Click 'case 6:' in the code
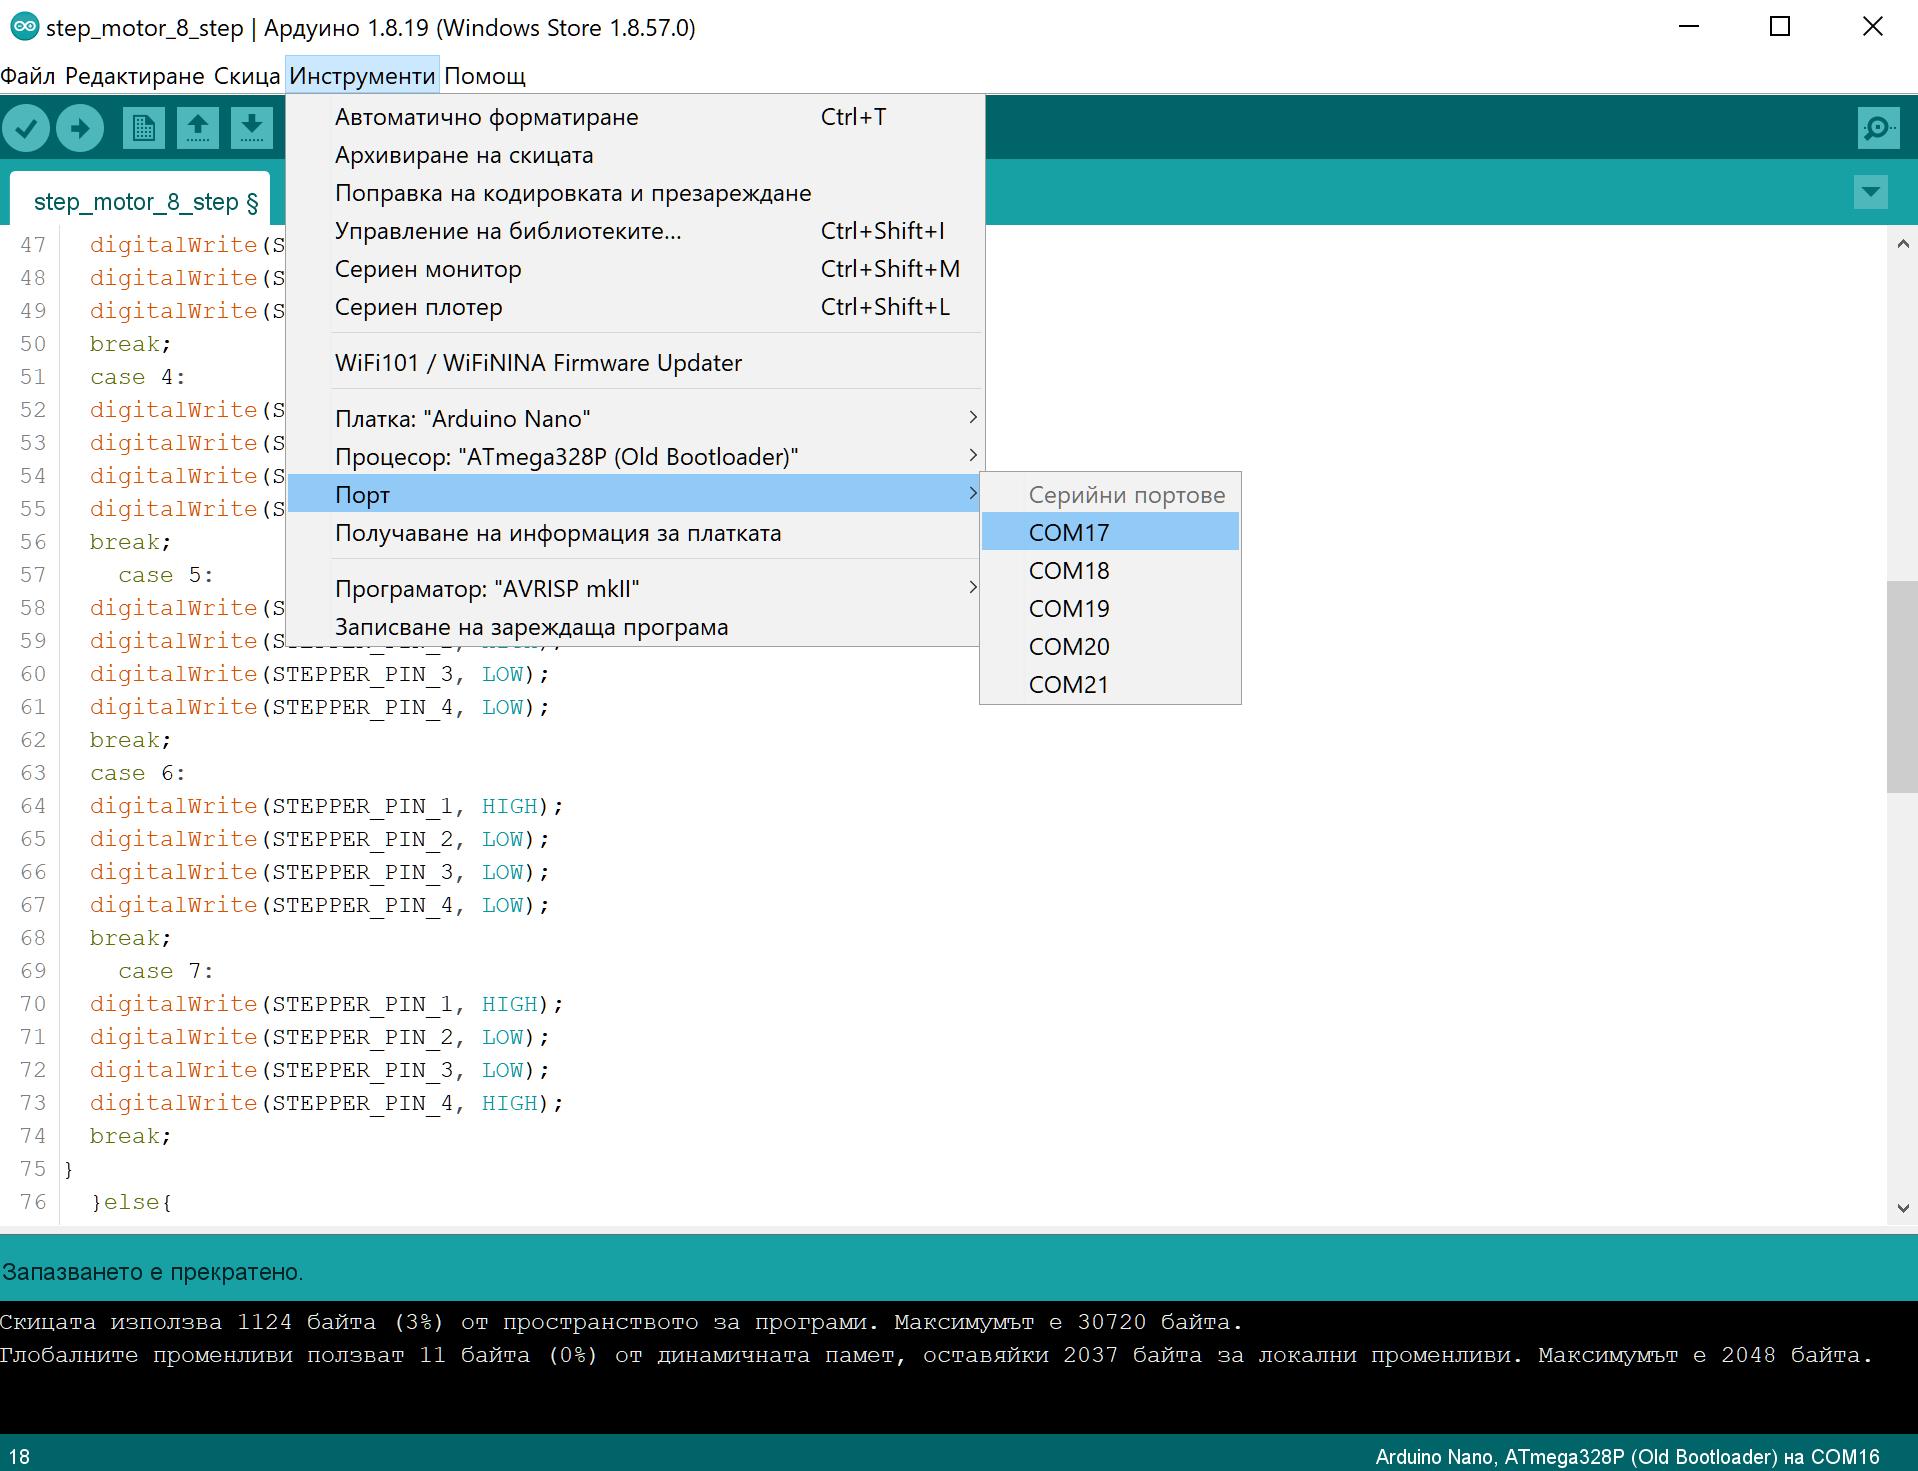 click(138, 773)
